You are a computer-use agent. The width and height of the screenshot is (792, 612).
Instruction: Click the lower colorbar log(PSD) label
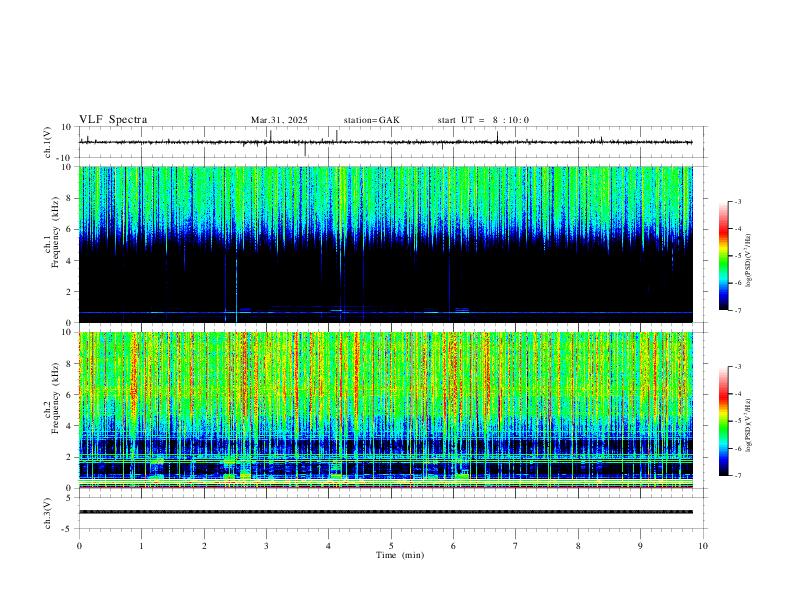(x=750, y=425)
